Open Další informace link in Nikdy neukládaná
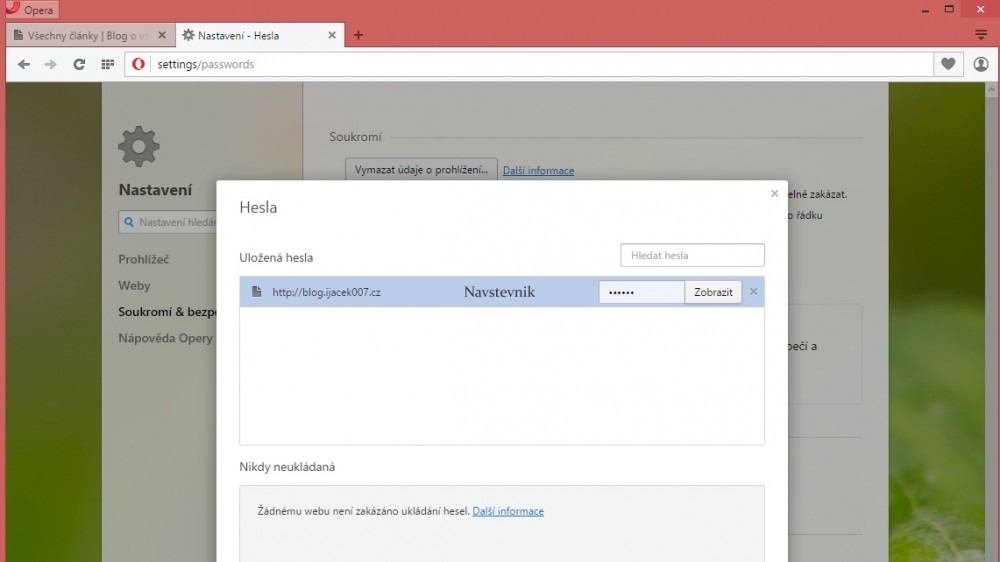Image resolution: width=1000 pixels, height=562 pixels. coord(508,511)
